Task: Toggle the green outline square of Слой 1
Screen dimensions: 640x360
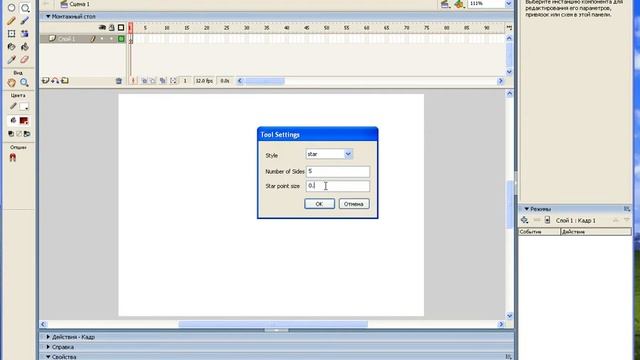Action: pos(121,39)
